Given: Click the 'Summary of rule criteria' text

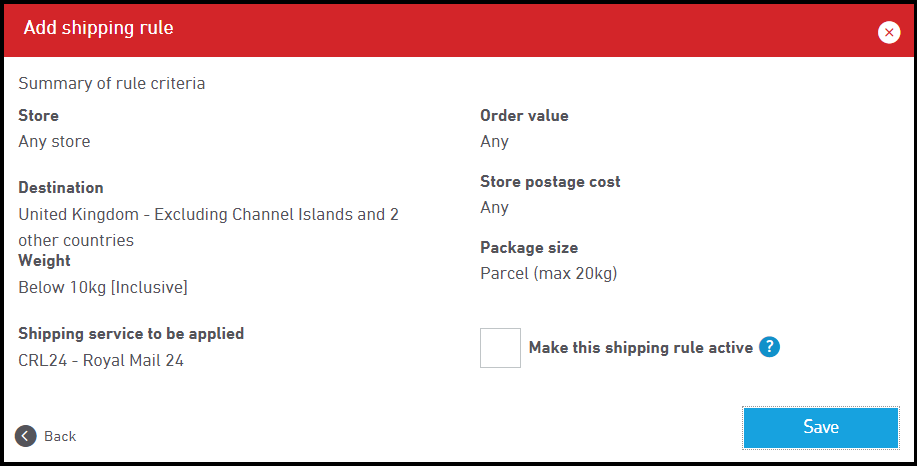Looking at the screenshot, I should click(x=112, y=84).
